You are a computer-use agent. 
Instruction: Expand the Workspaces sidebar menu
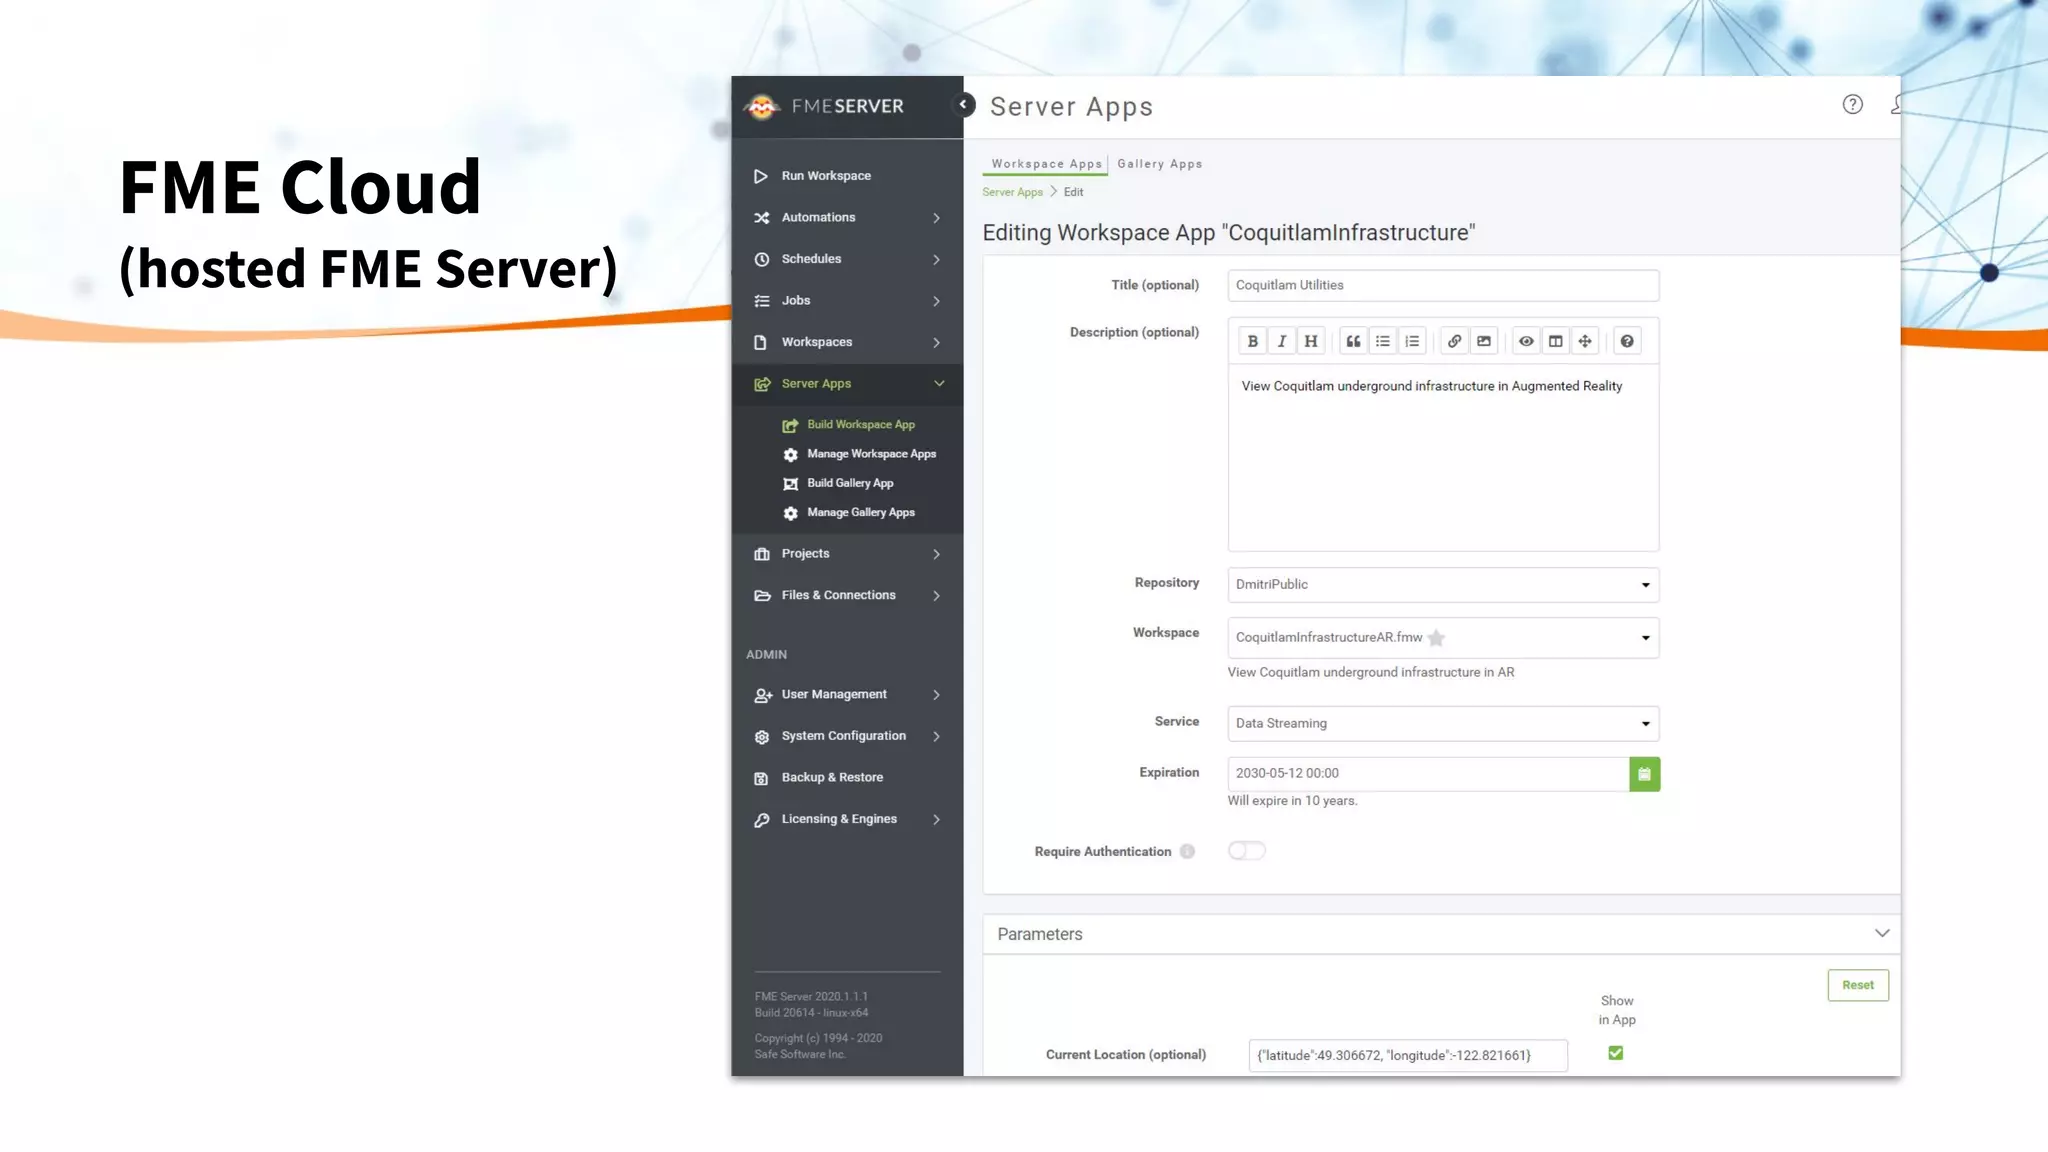[x=847, y=342]
